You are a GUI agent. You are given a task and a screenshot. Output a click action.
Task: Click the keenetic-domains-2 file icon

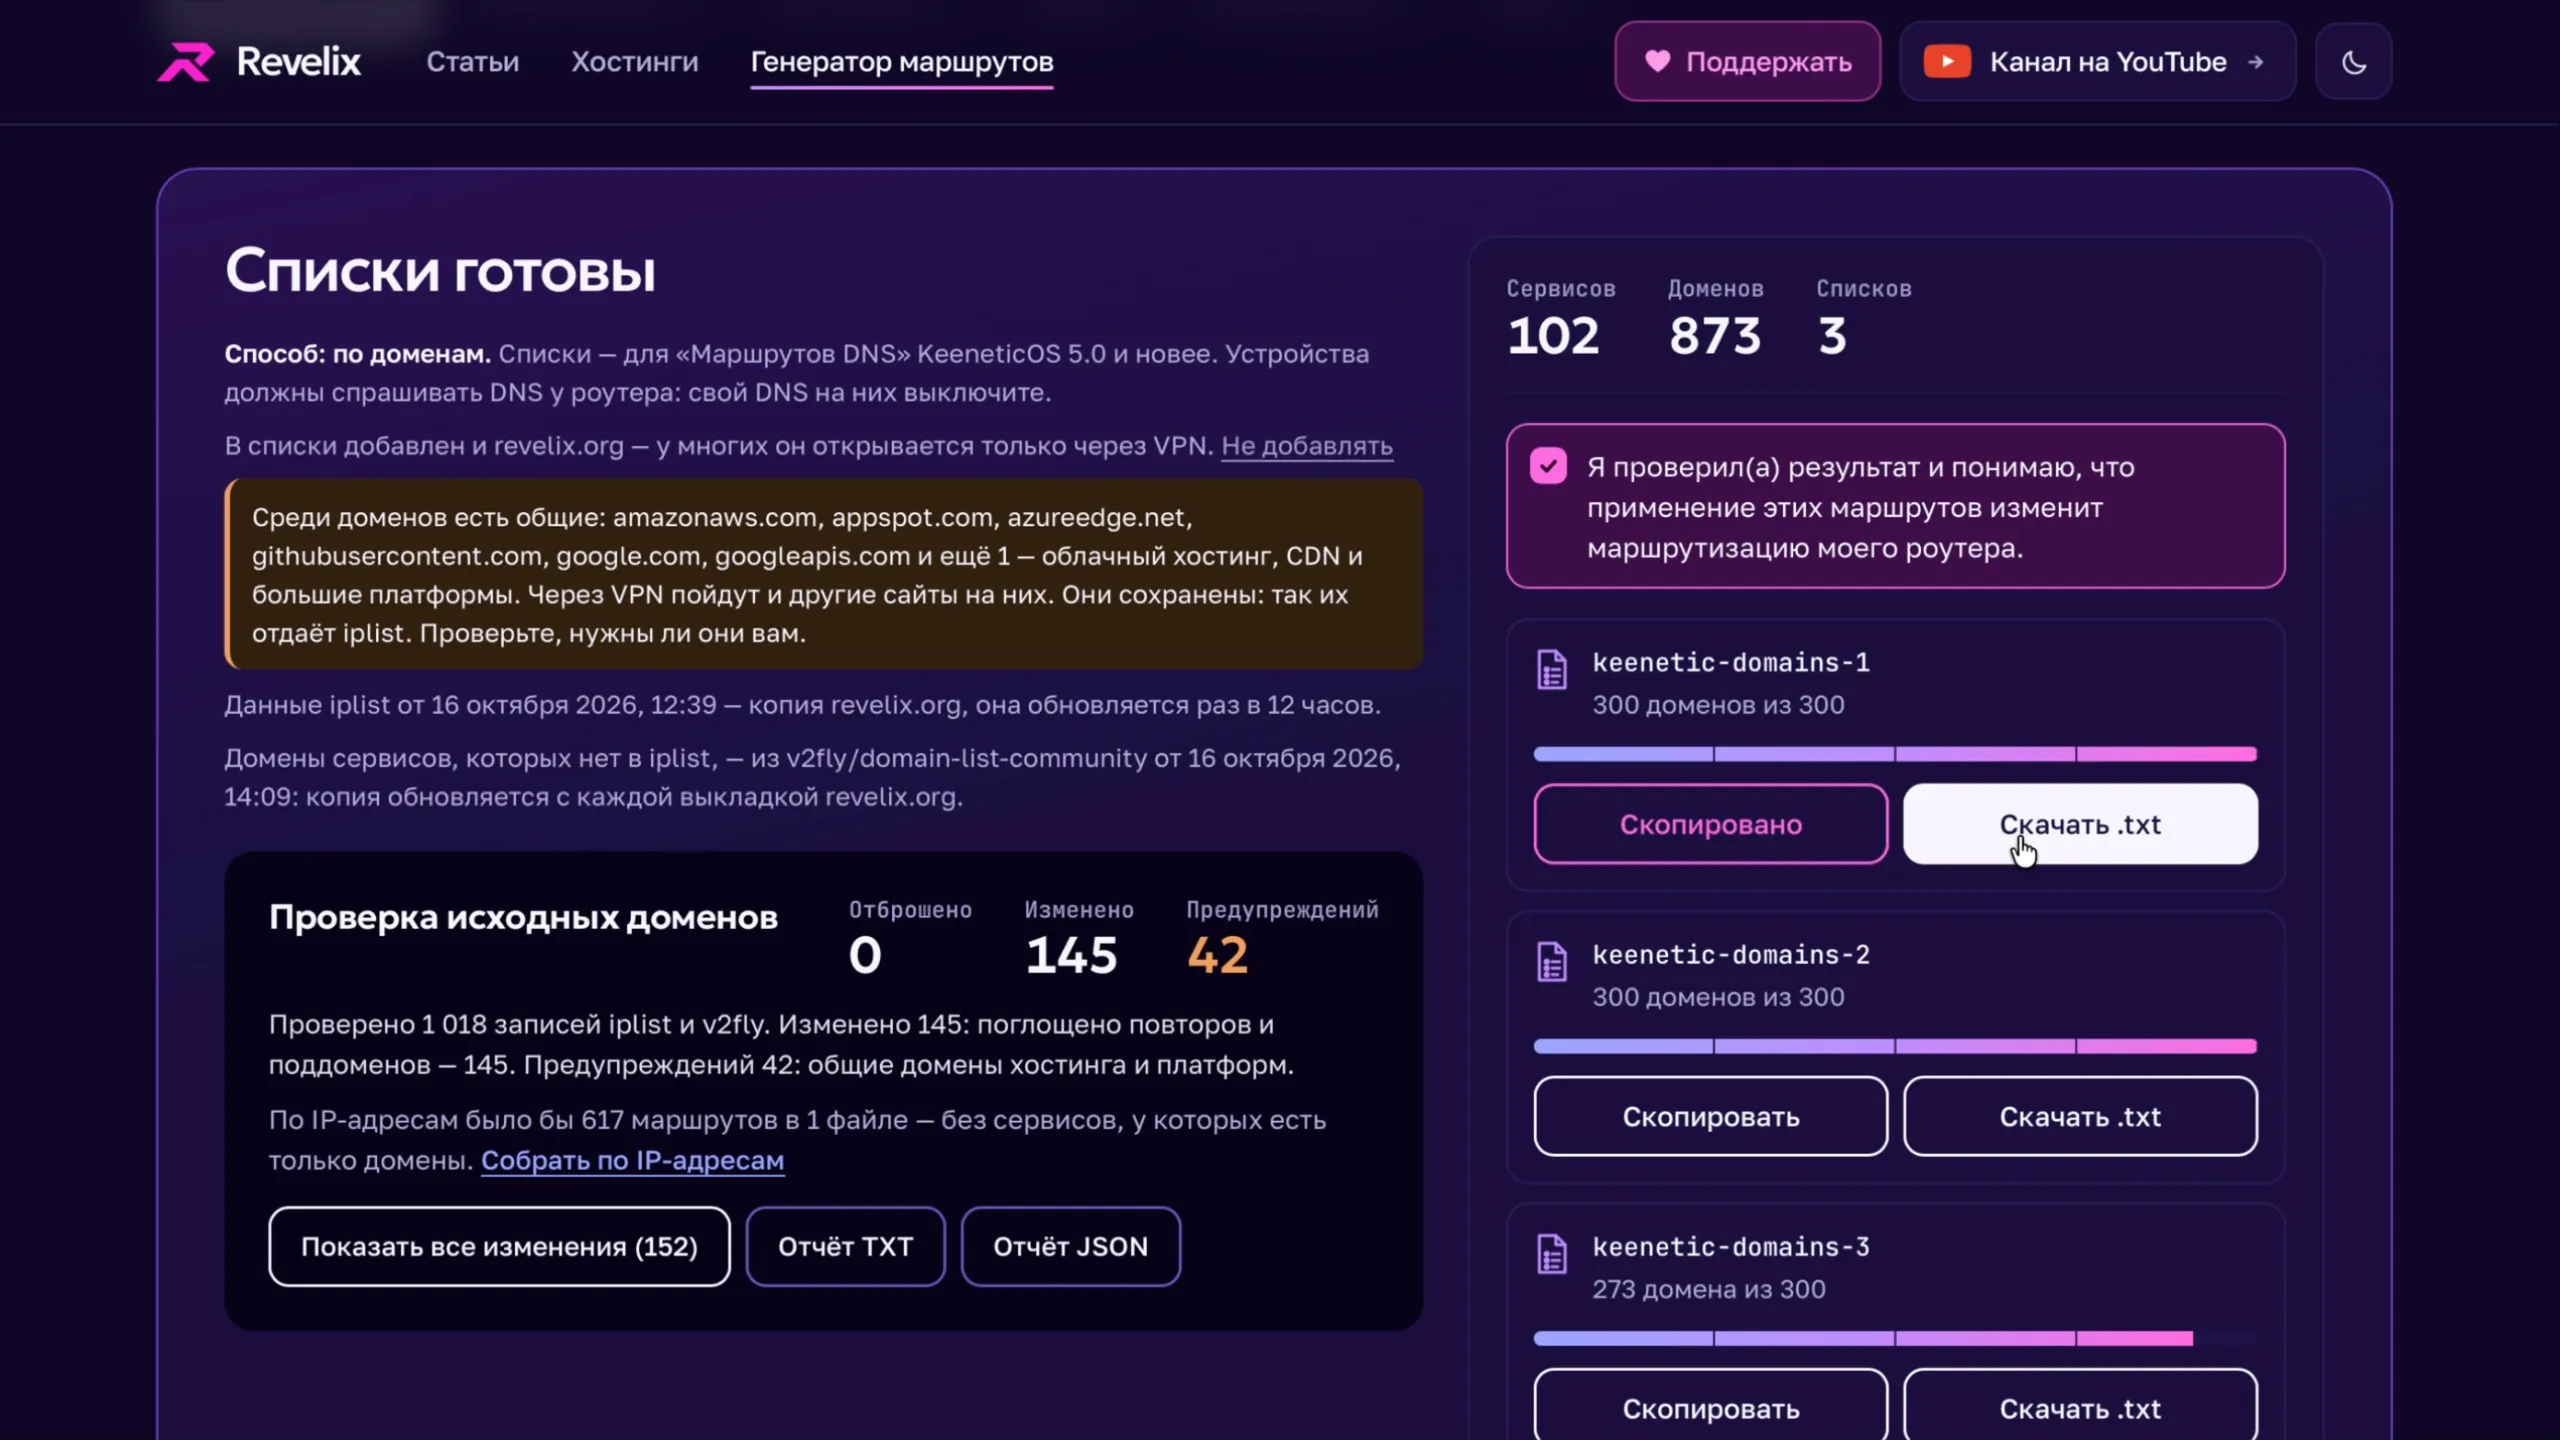point(1552,962)
